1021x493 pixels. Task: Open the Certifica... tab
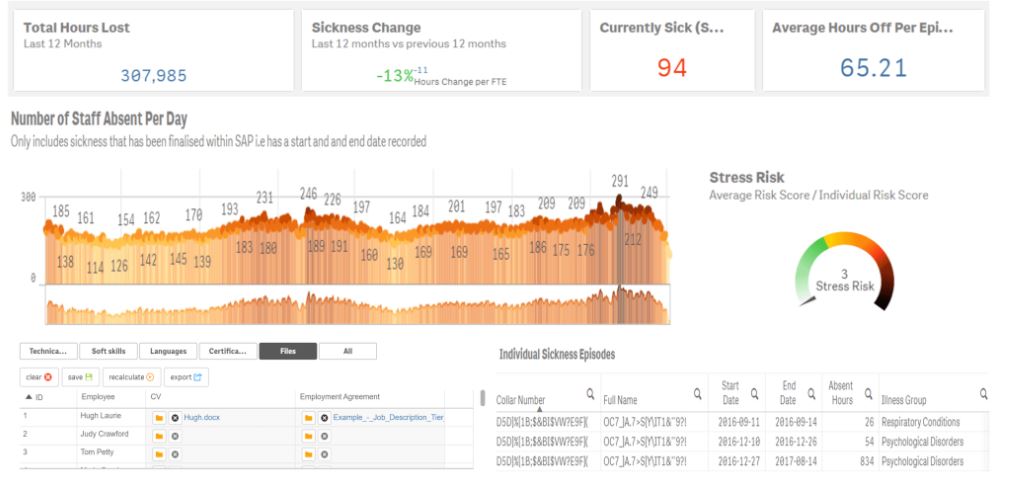[x=228, y=351]
